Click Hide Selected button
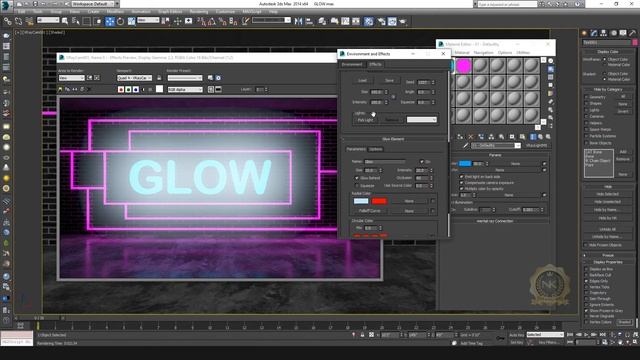 tap(607, 194)
